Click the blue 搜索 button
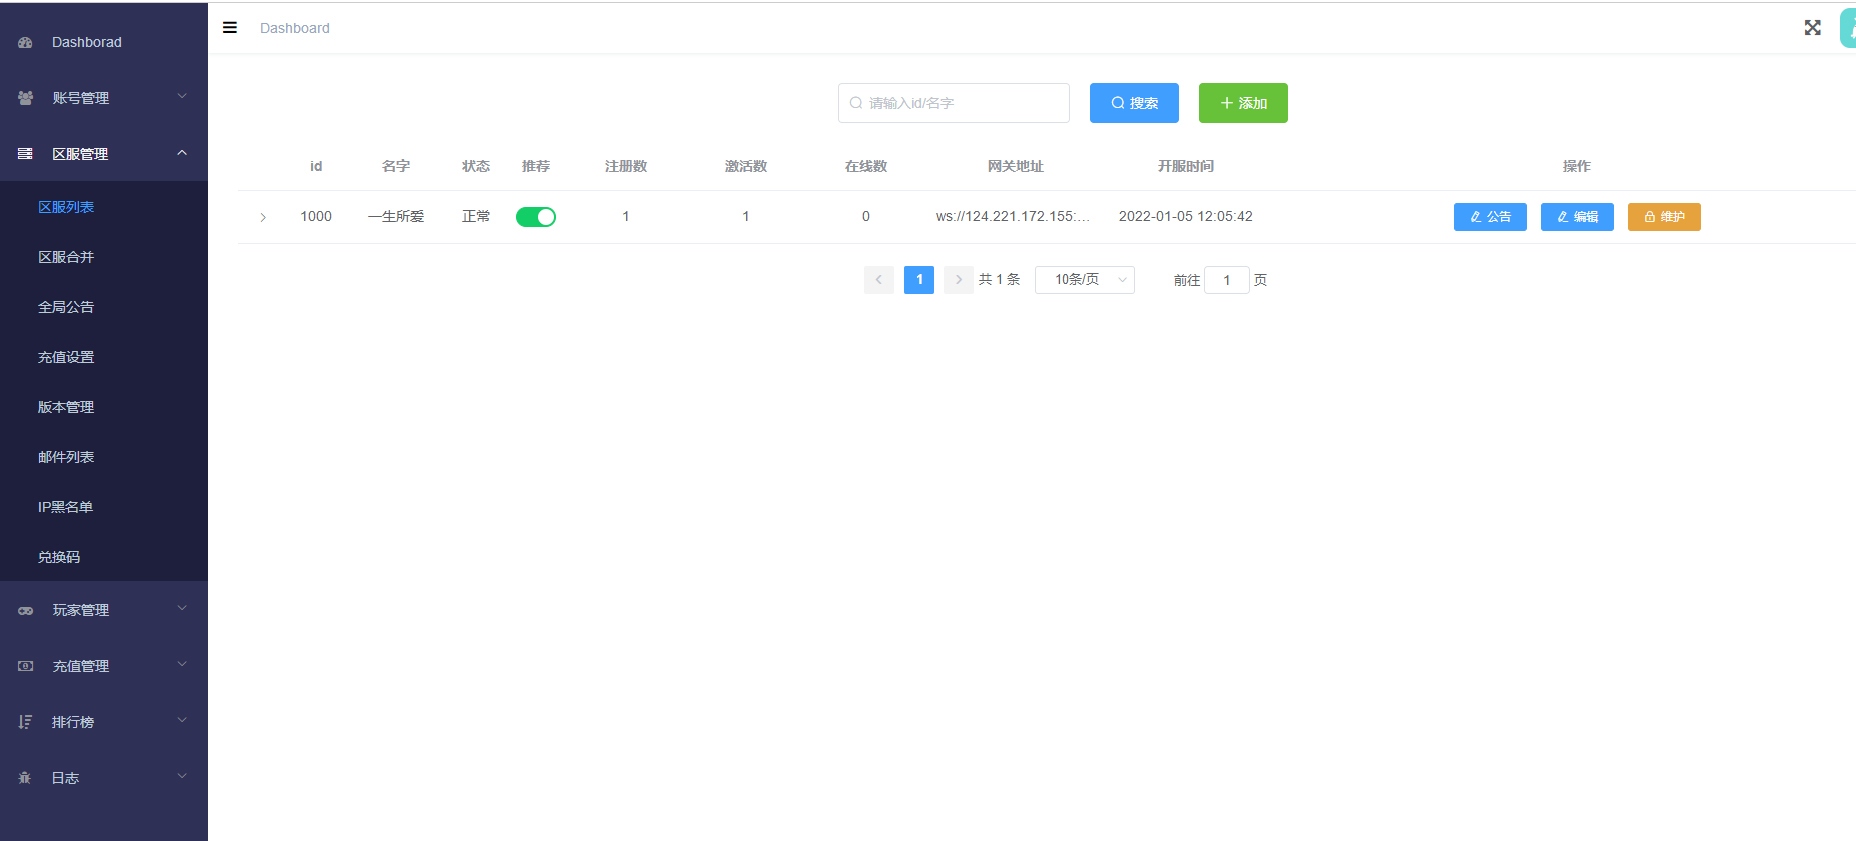The image size is (1856, 841). coord(1134,103)
